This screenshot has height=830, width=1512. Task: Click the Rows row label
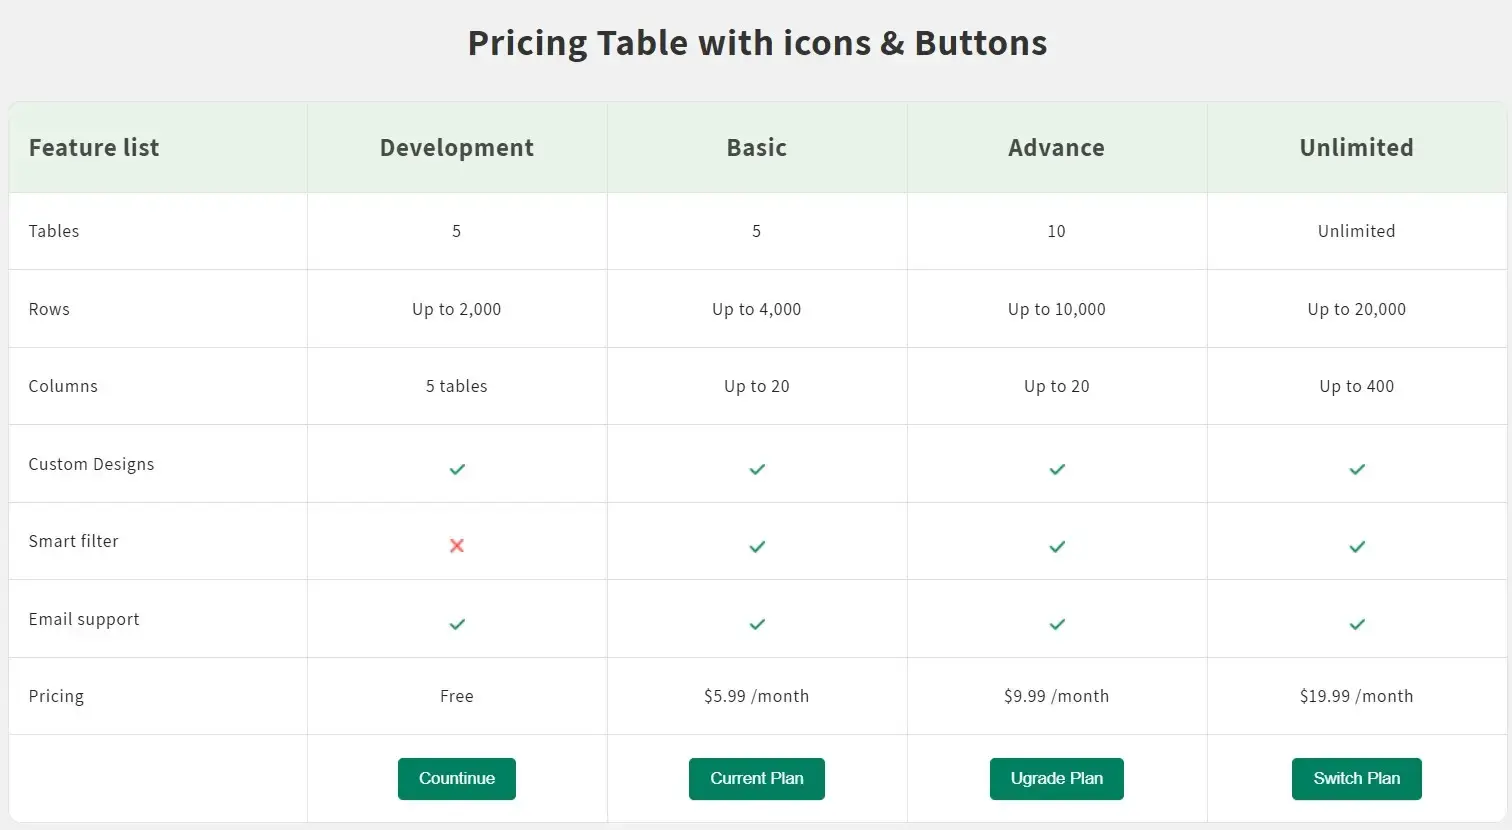point(49,309)
